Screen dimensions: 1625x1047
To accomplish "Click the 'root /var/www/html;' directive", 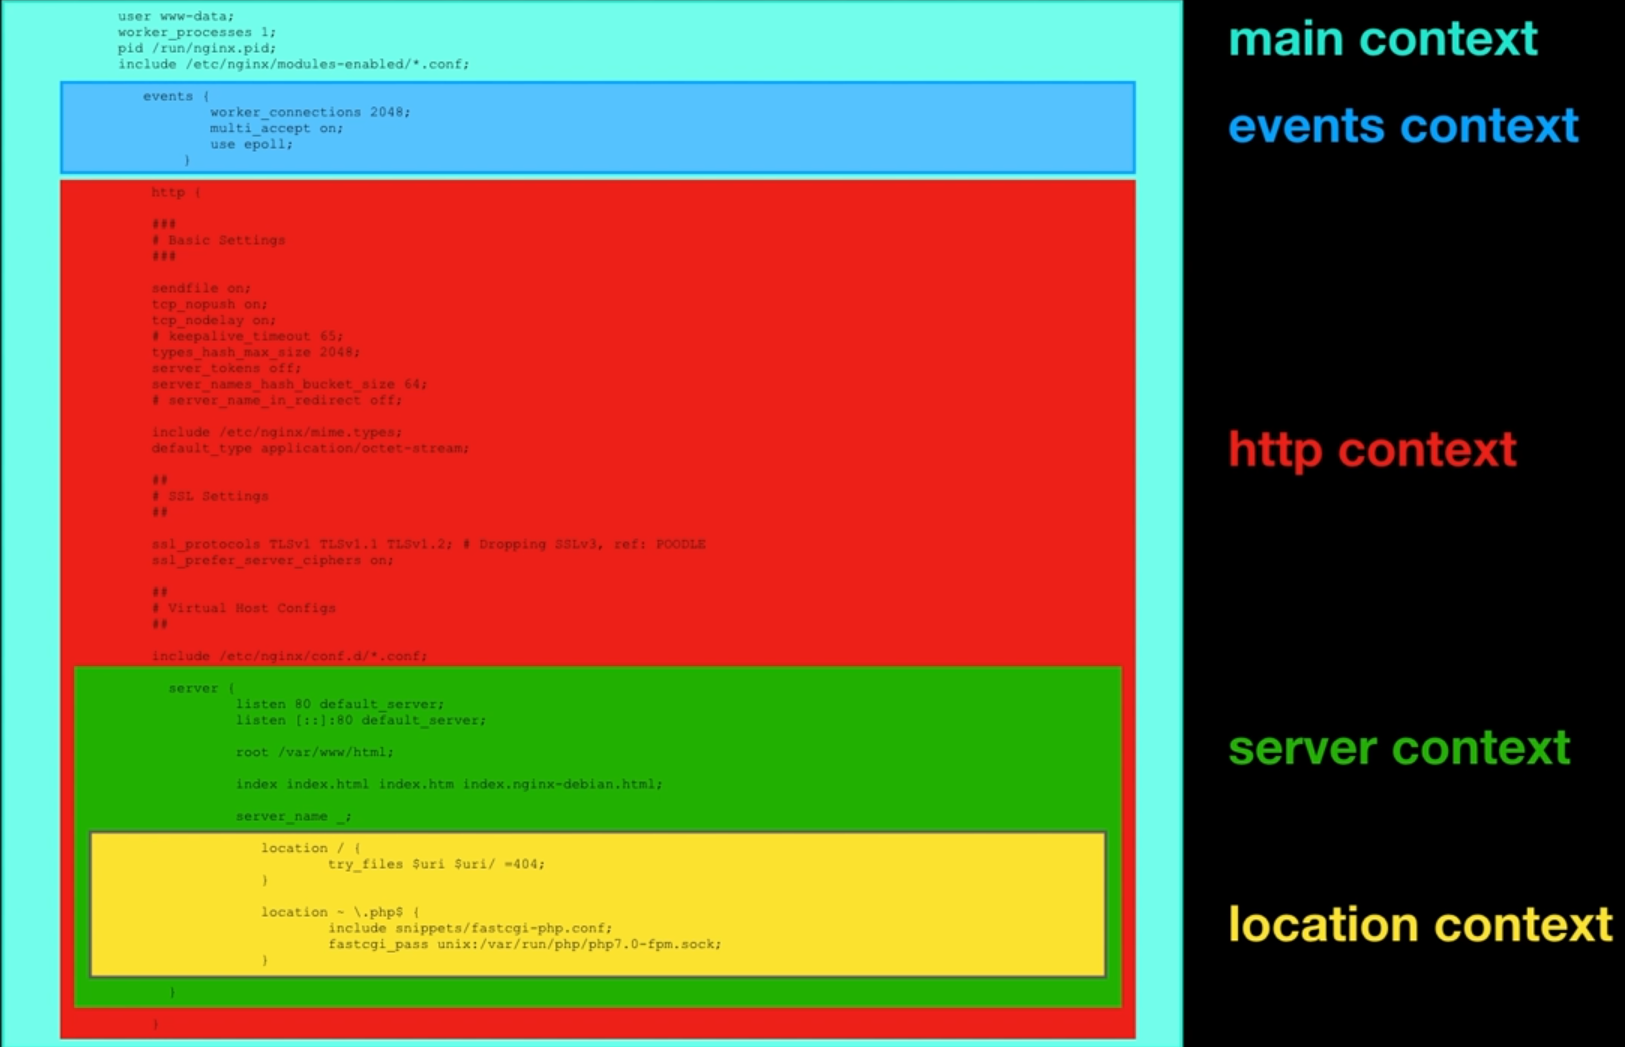I will (315, 752).
